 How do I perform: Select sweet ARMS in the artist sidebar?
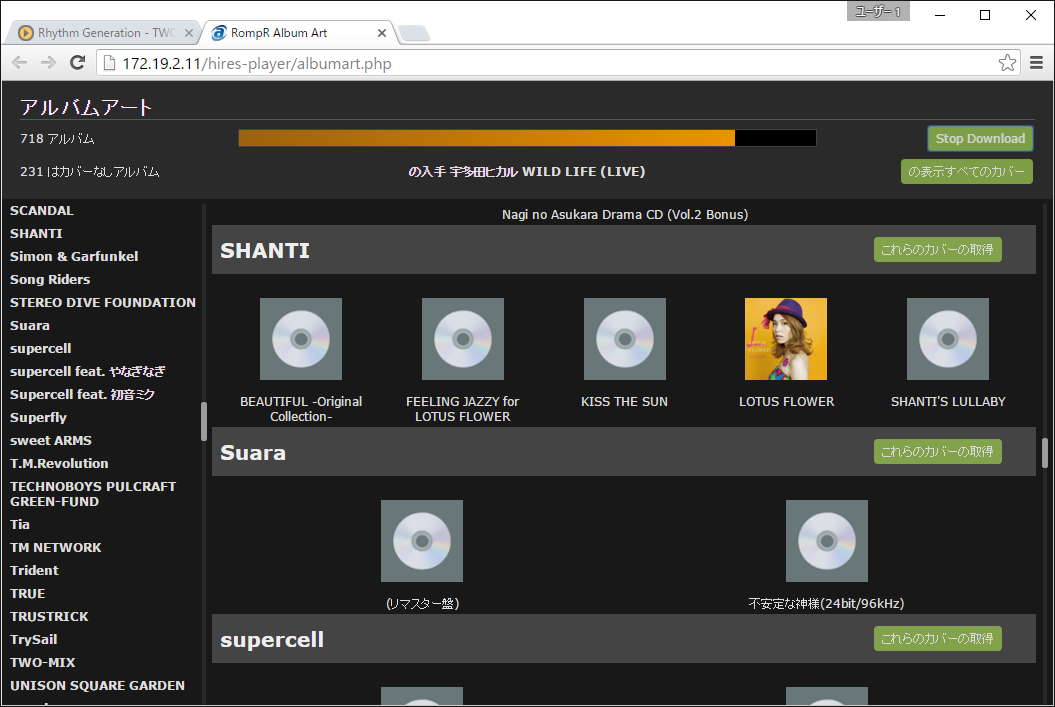[x=50, y=441]
